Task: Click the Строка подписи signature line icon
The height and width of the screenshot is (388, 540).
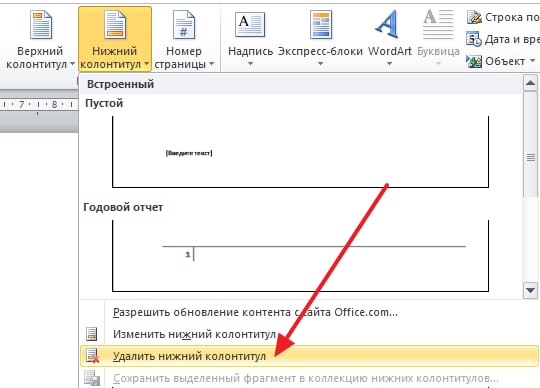Action: [x=474, y=17]
